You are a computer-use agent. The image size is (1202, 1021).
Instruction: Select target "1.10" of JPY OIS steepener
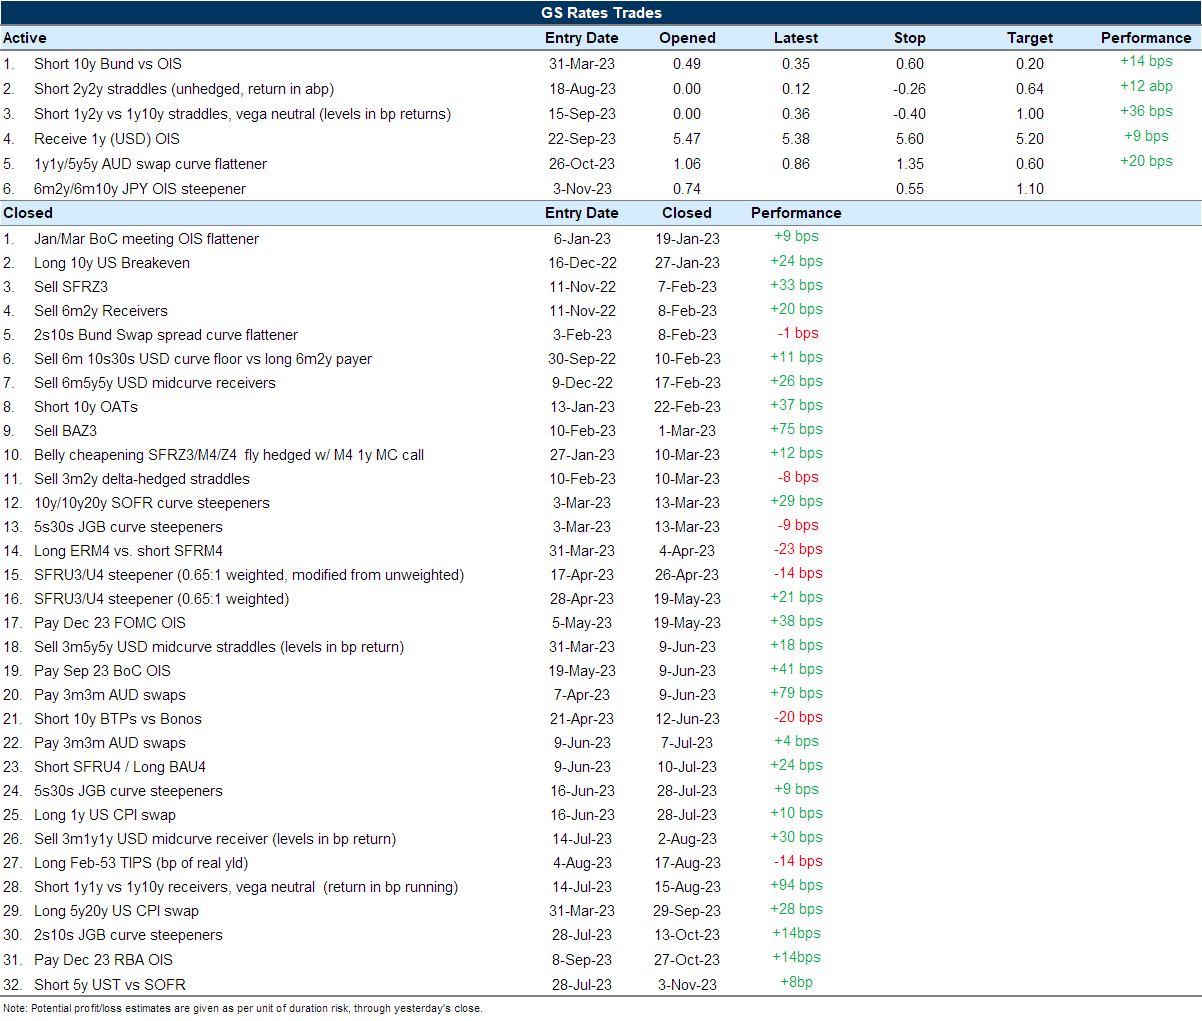click(1030, 189)
